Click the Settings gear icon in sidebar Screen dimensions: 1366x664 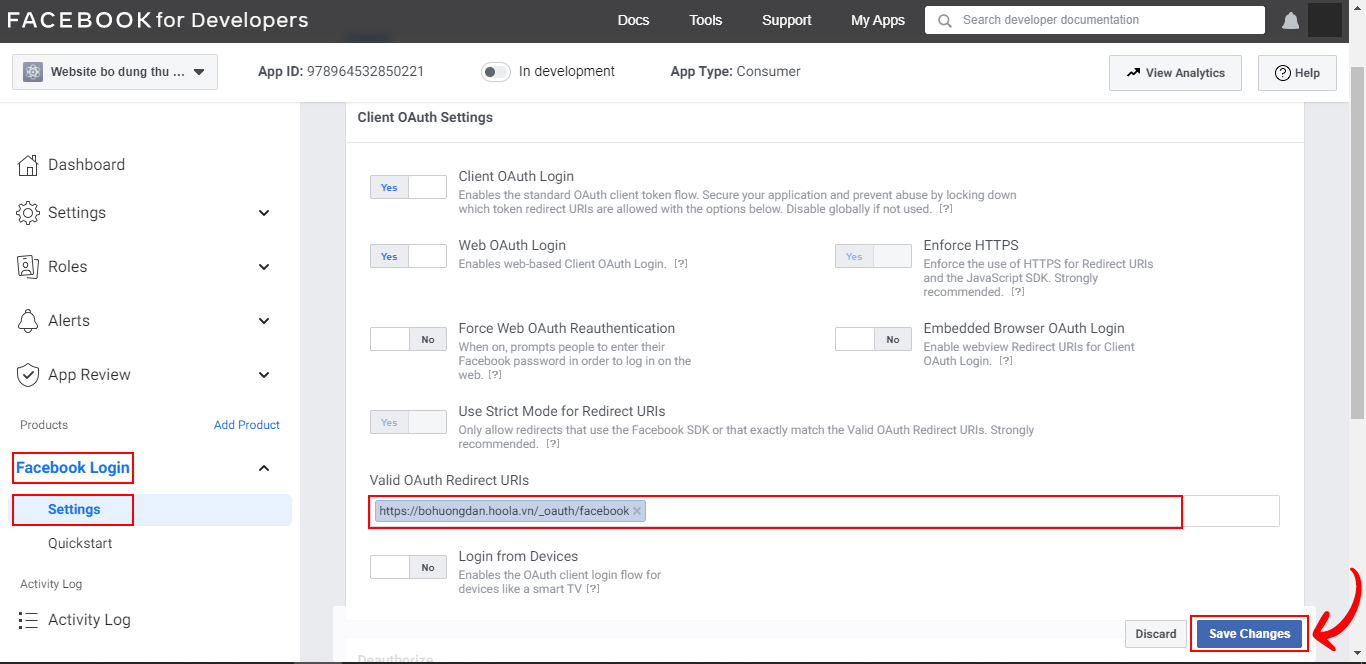pos(29,213)
